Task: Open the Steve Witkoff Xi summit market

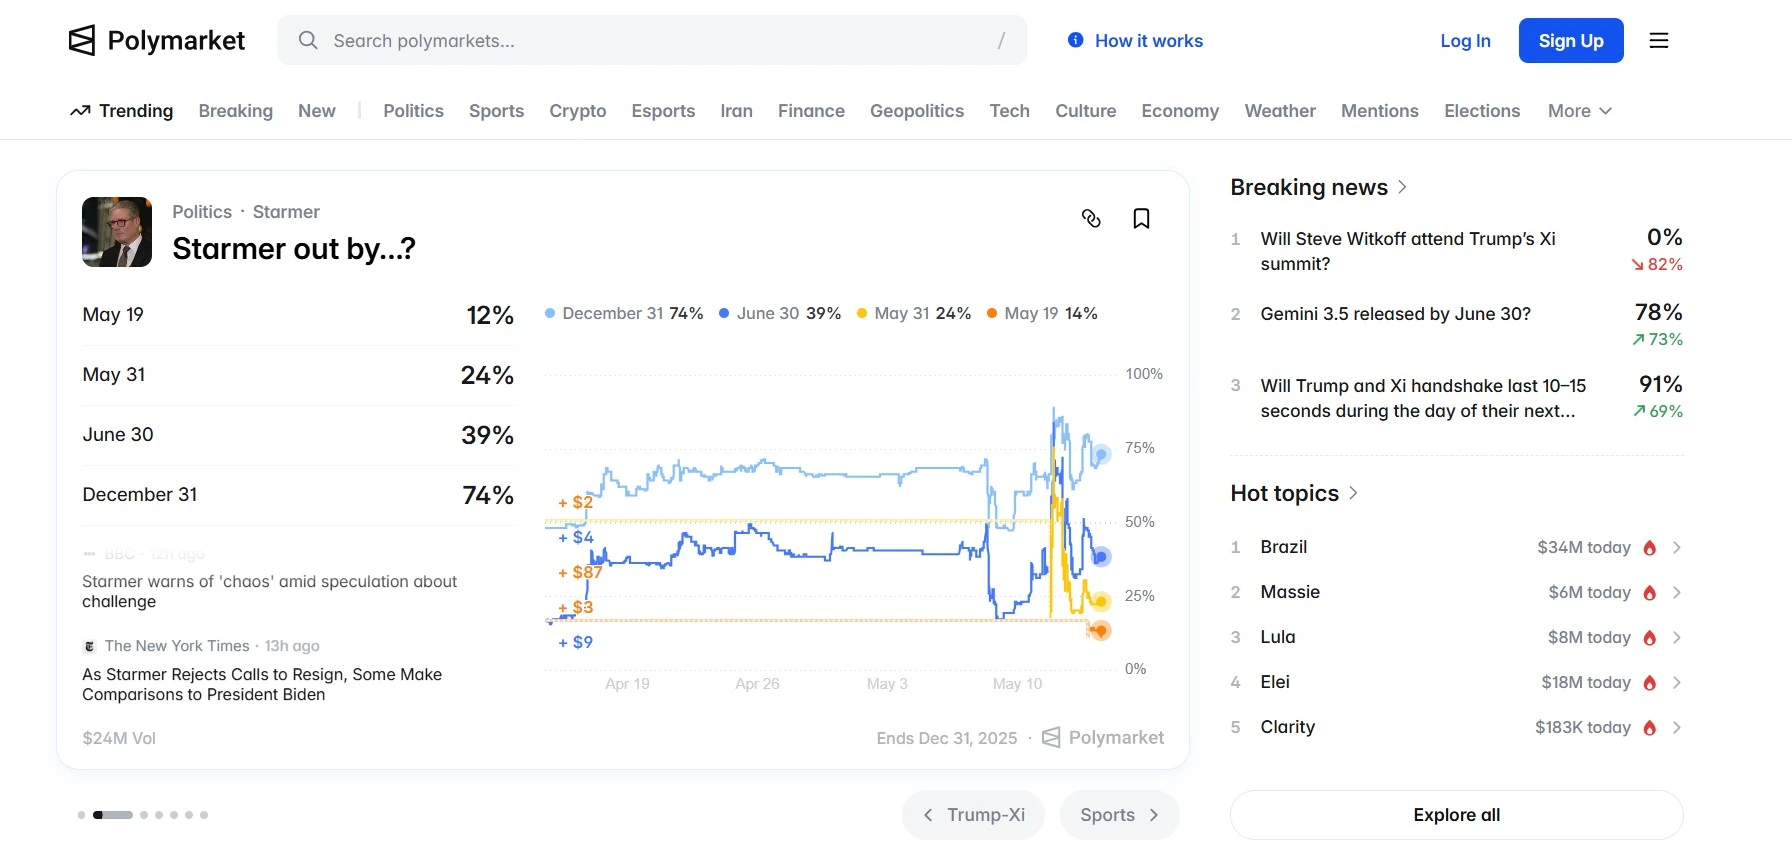Action: coord(1457,251)
